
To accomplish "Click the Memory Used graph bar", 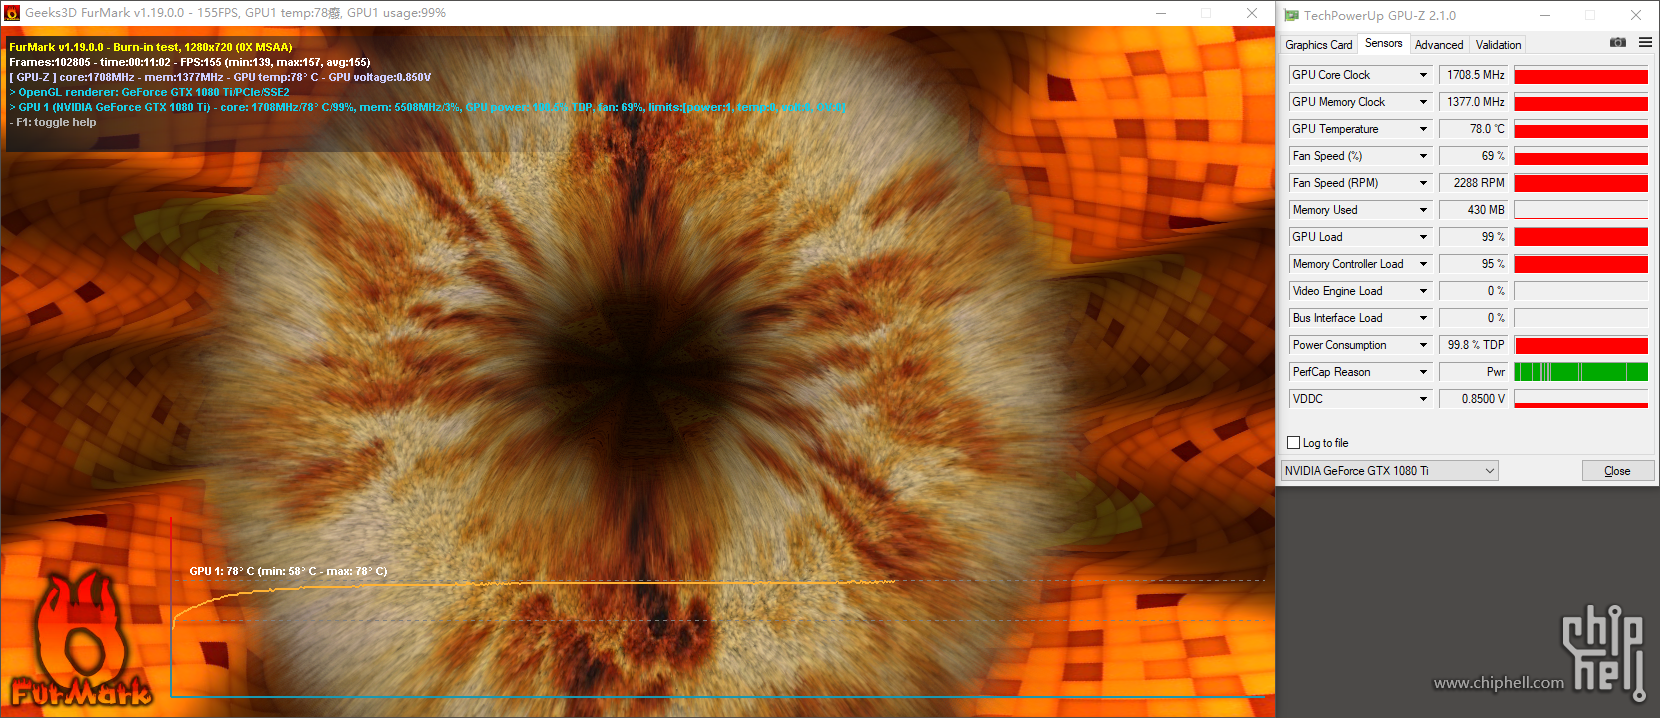I will pos(1581,210).
